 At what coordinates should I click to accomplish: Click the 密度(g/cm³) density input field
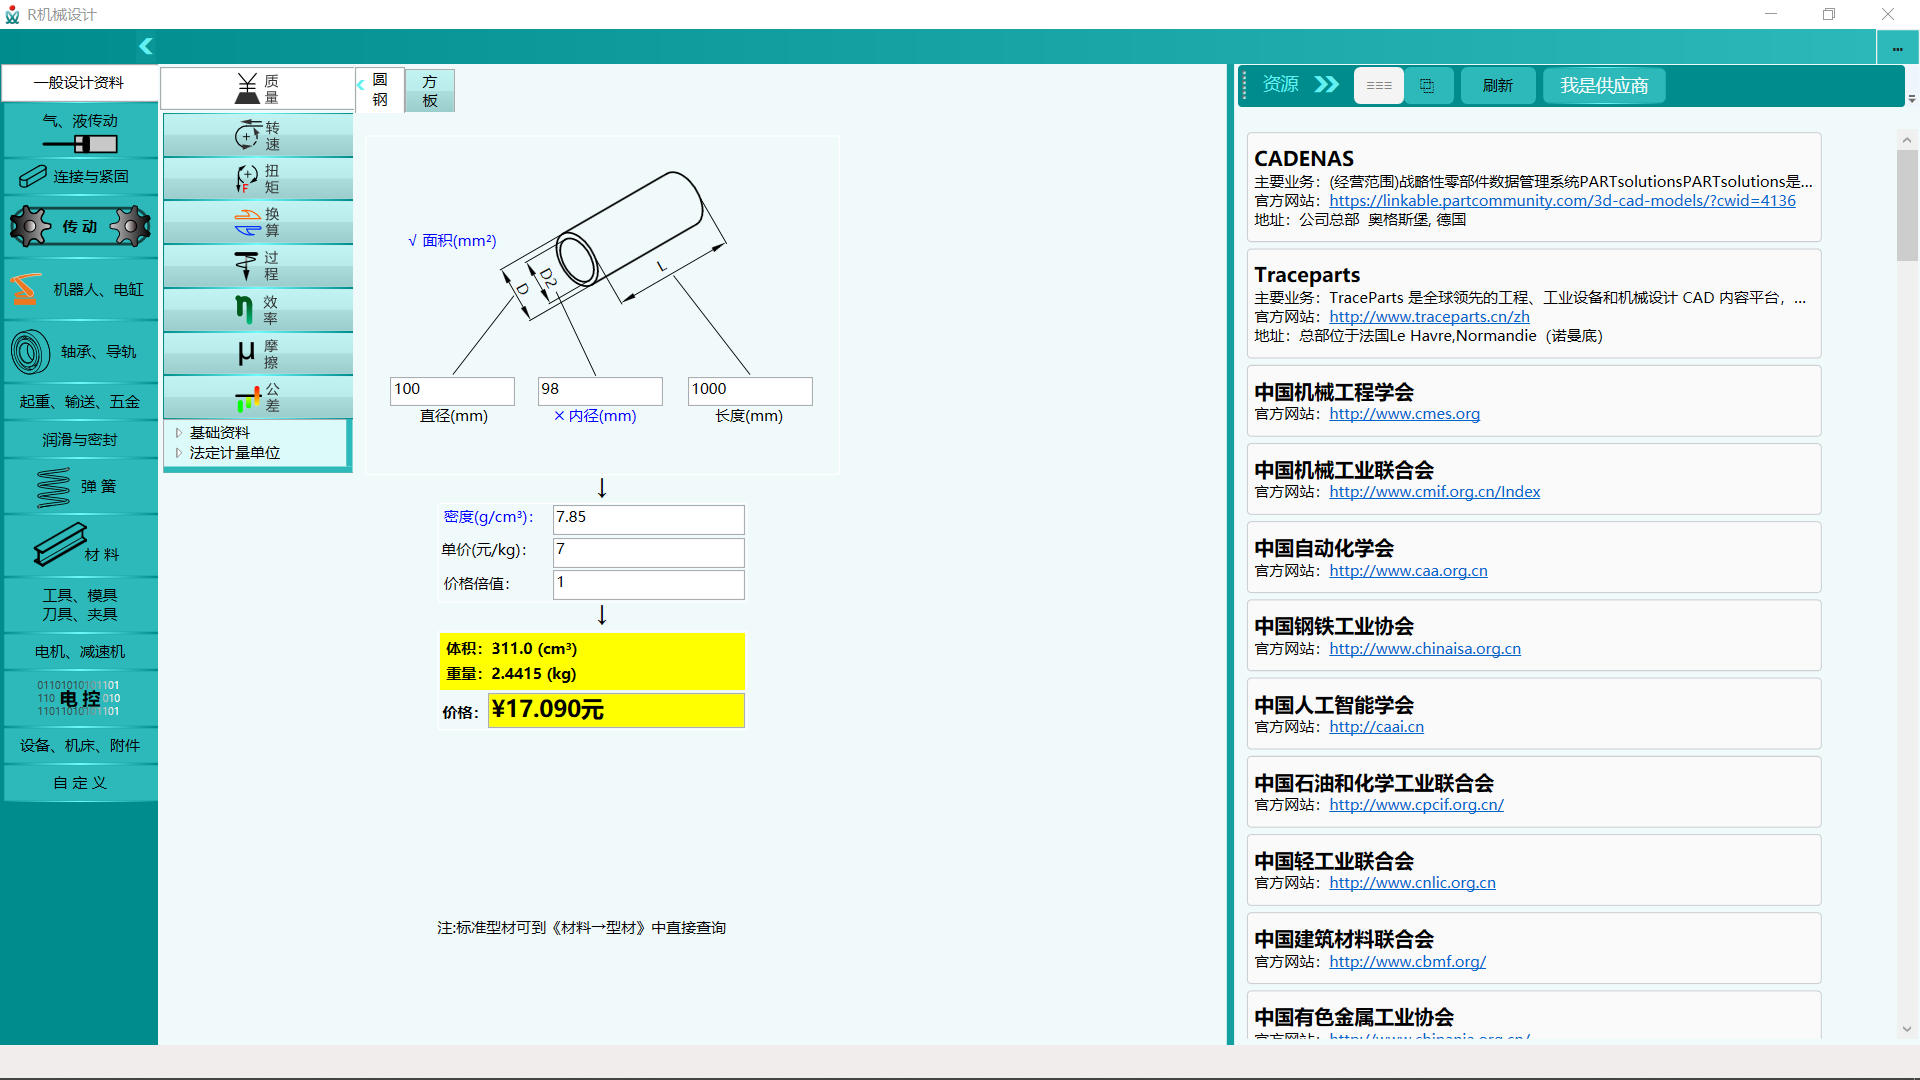point(648,518)
